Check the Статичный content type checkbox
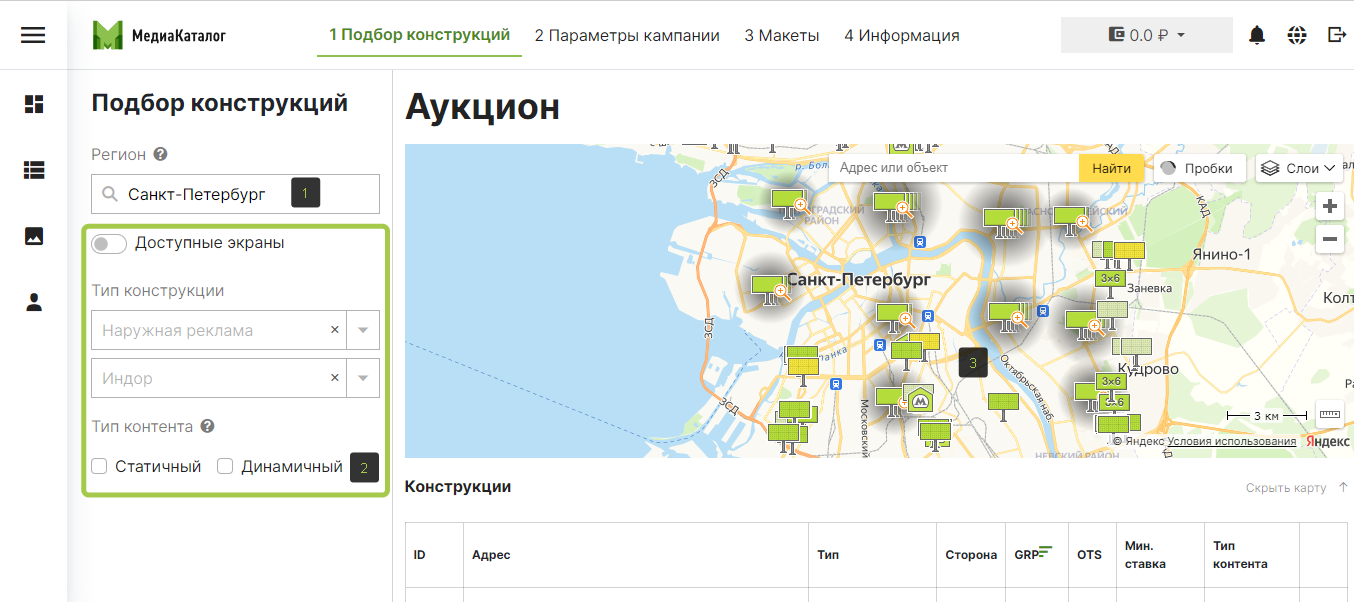Image resolution: width=1354 pixels, height=602 pixels. (98, 466)
